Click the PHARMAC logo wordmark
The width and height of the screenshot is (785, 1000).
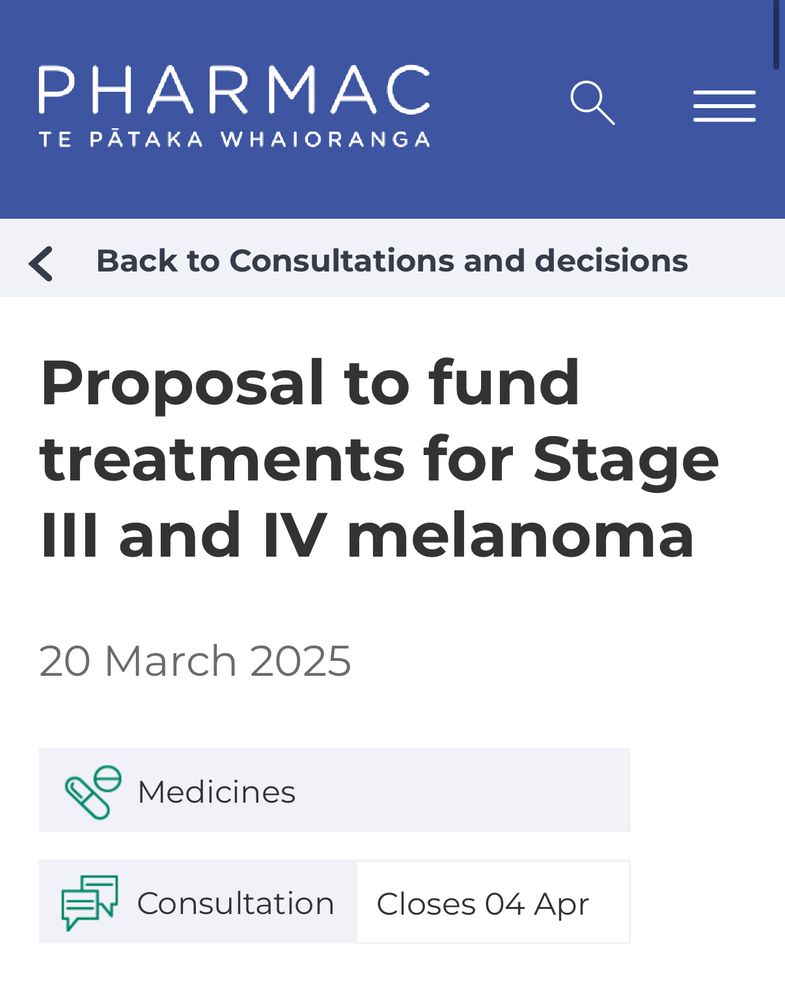point(234,90)
